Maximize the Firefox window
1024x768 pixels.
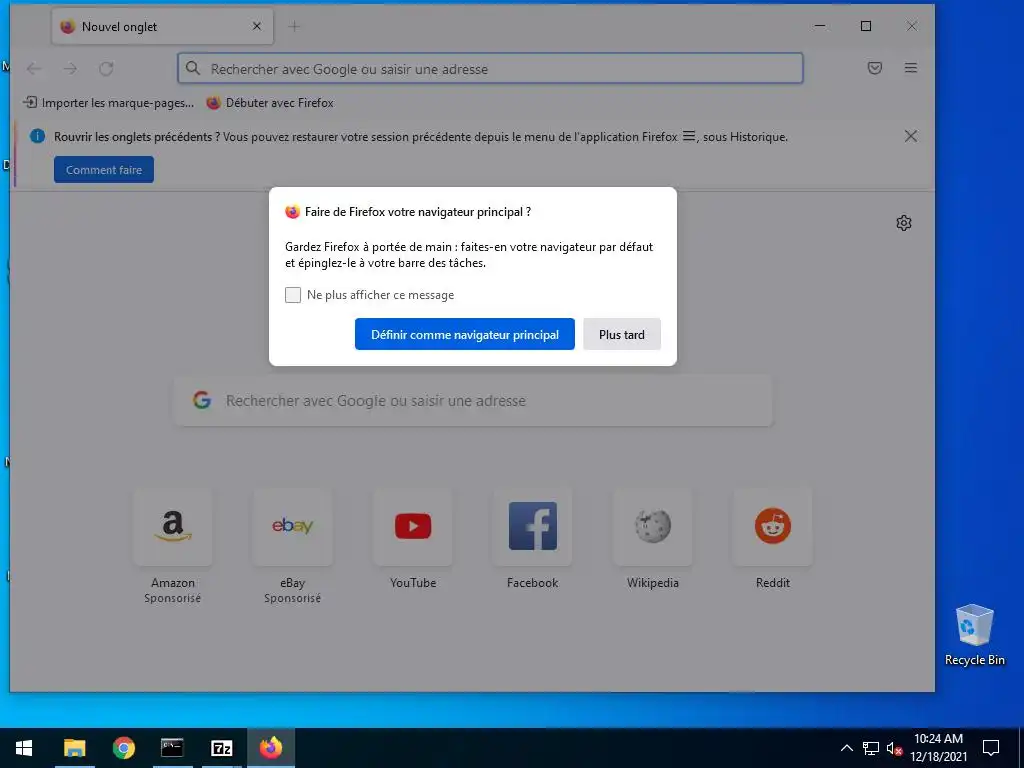tap(866, 26)
